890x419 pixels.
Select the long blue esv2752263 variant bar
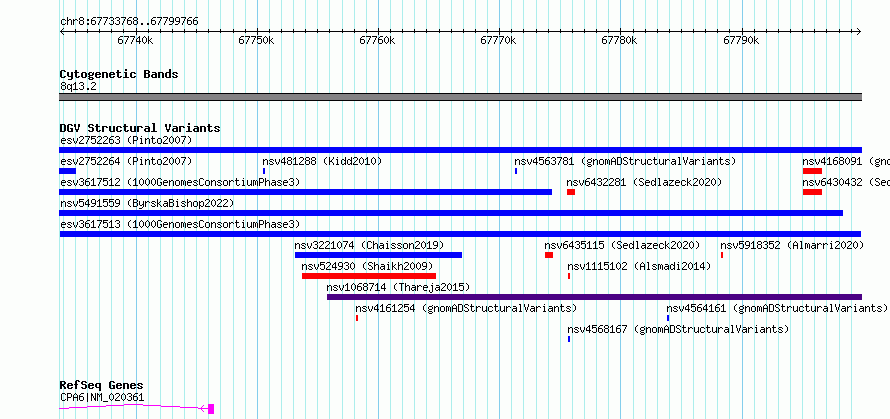[x=460, y=150]
